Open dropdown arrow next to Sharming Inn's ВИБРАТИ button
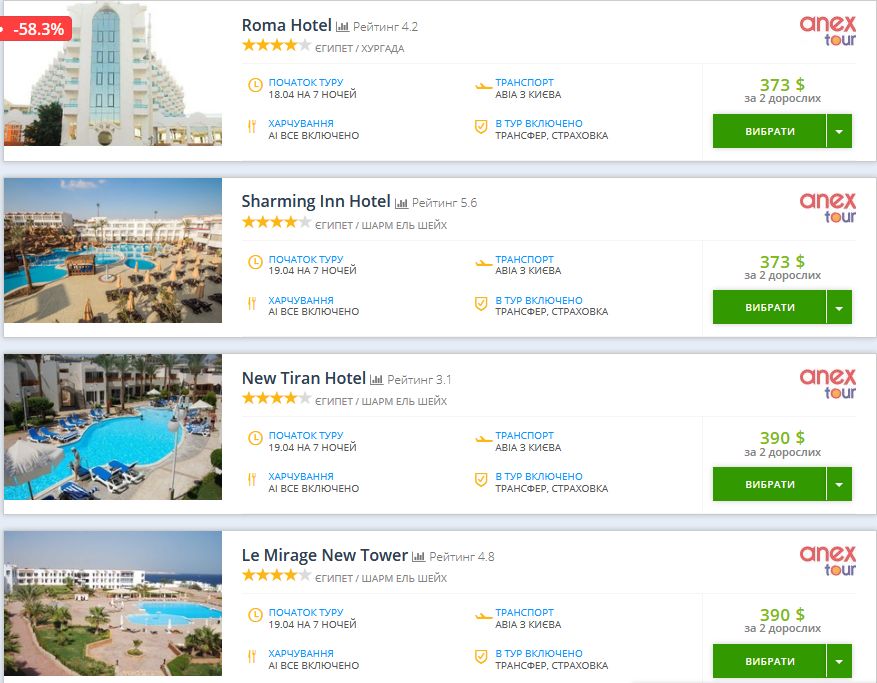Screen dimensions: 877x683 click(839, 307)
